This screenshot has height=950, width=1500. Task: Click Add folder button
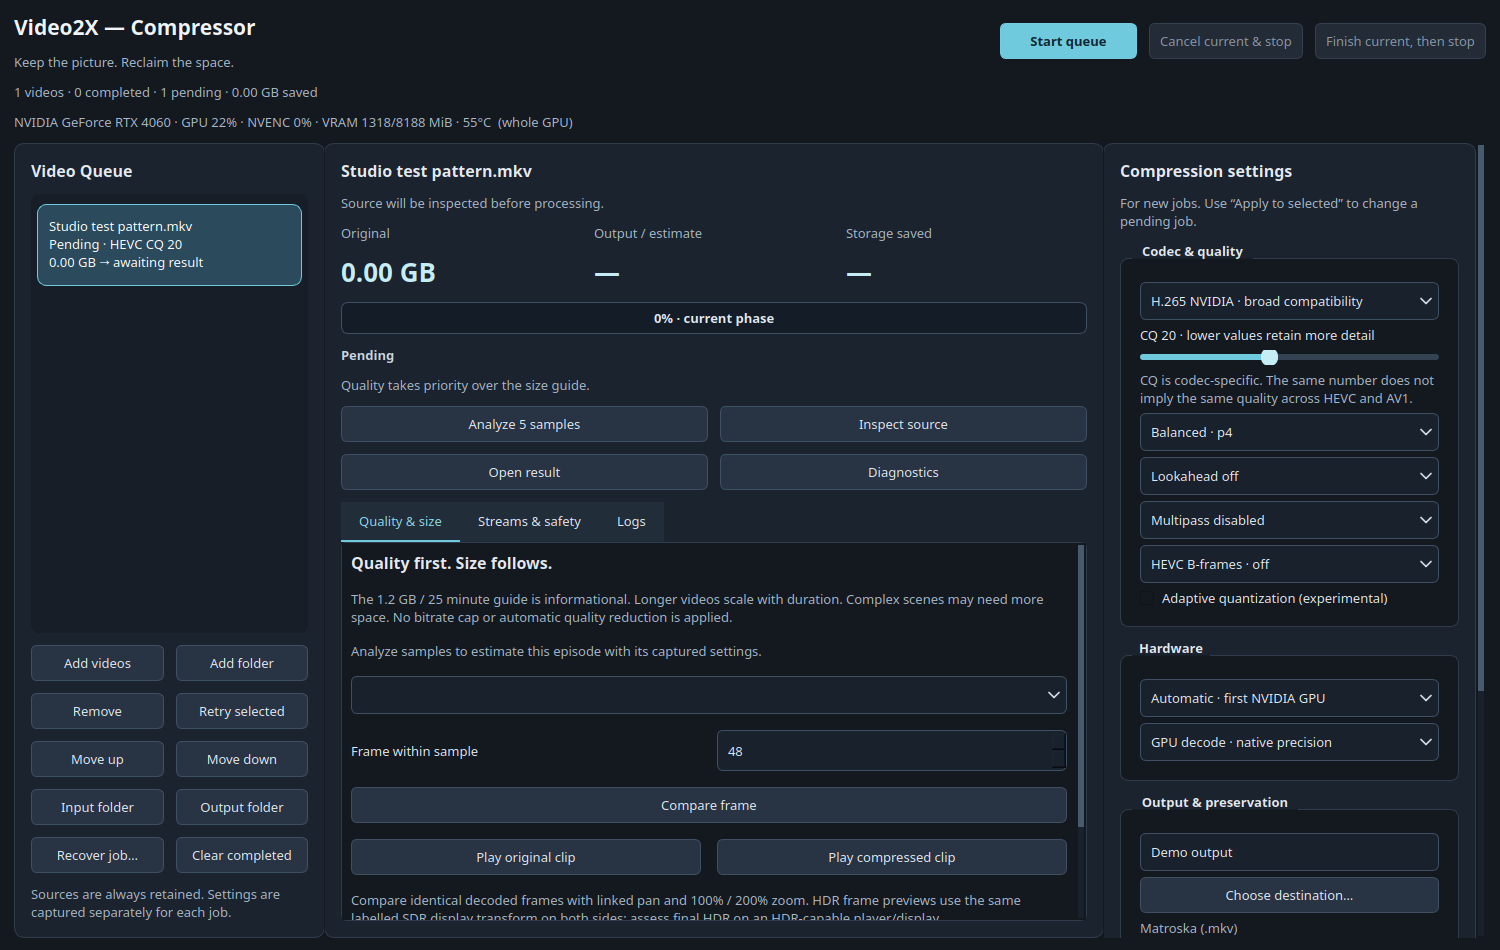coord(242,663)
